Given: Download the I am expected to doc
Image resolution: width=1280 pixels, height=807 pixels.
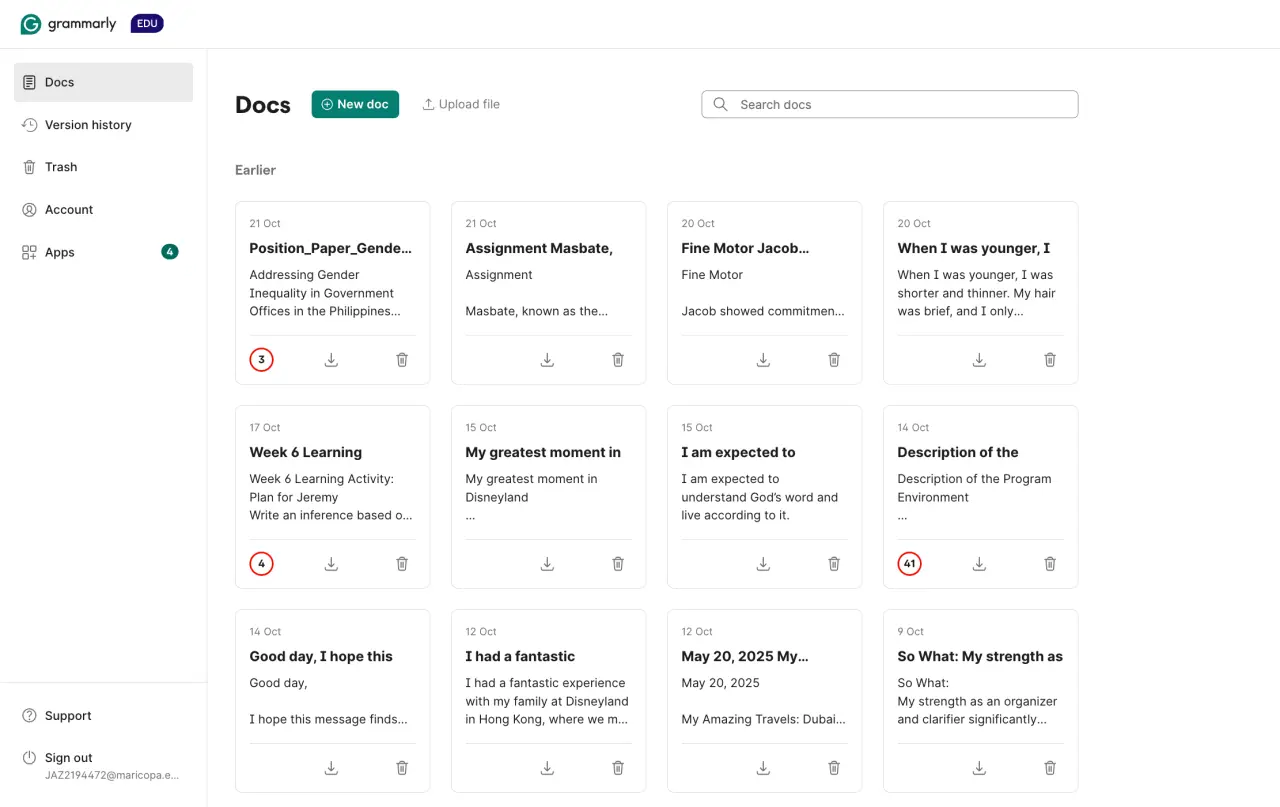Looking at the screenshot, I should [x=763, y=564].
